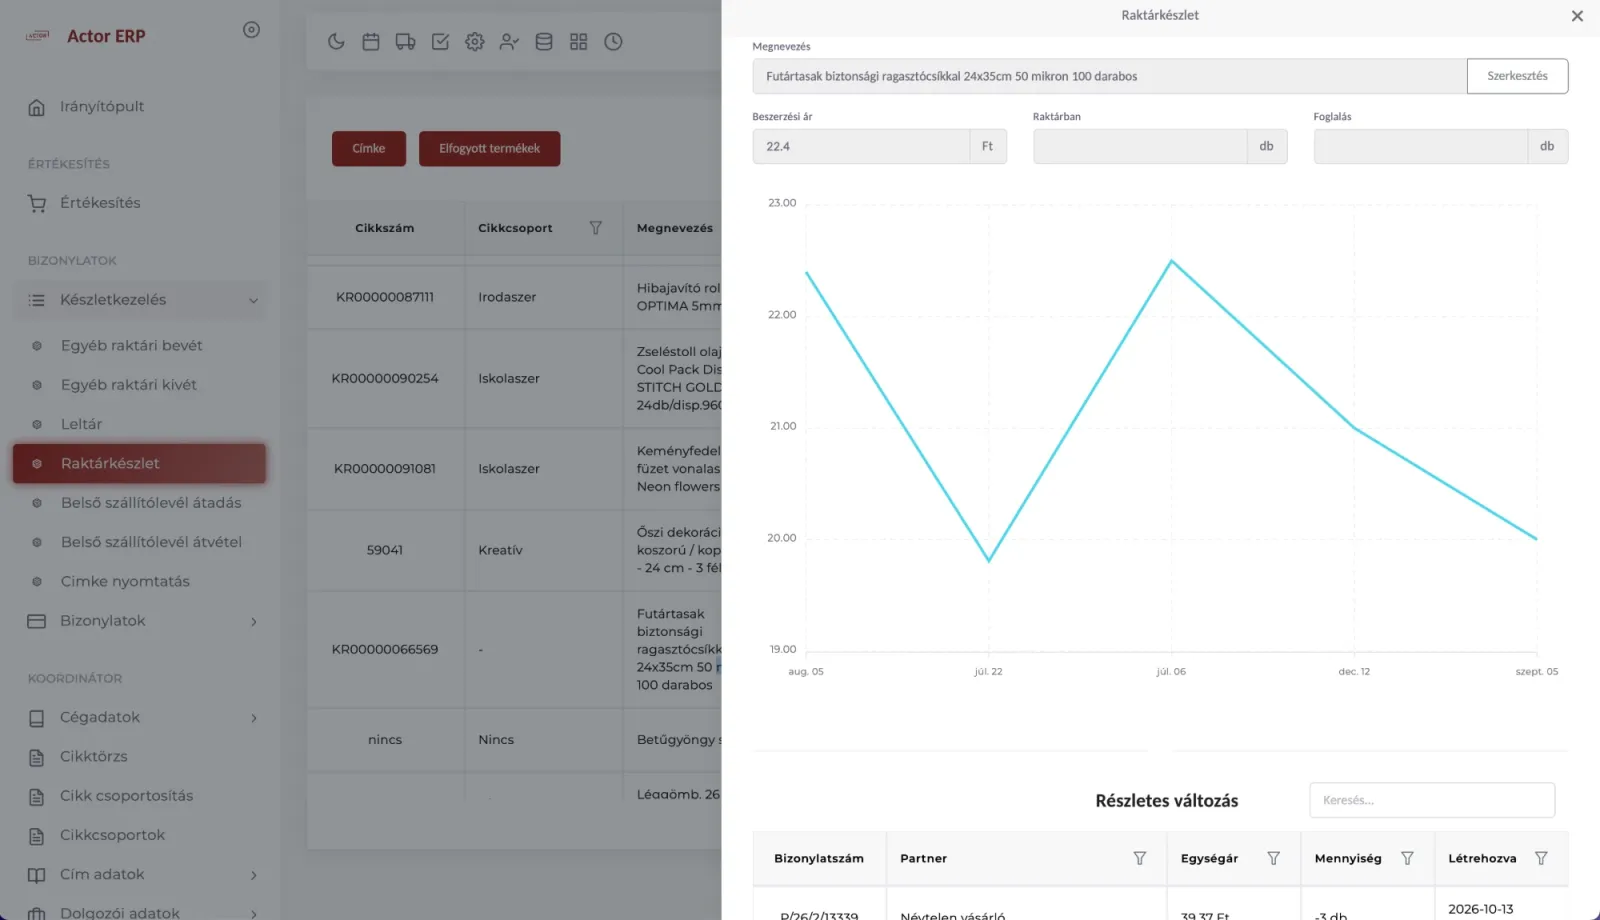Open the grid dashboard icon

click(579, 42)
